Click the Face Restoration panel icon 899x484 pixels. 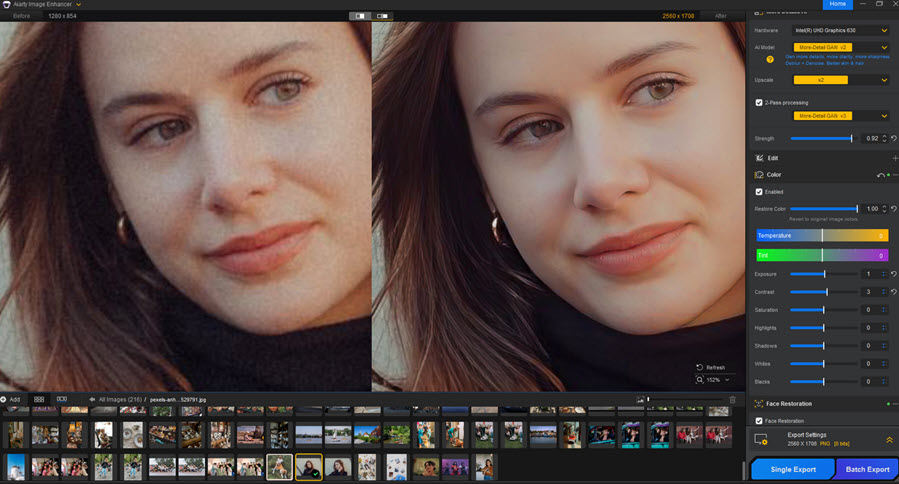pyautogui.click(x=759, y=404)
